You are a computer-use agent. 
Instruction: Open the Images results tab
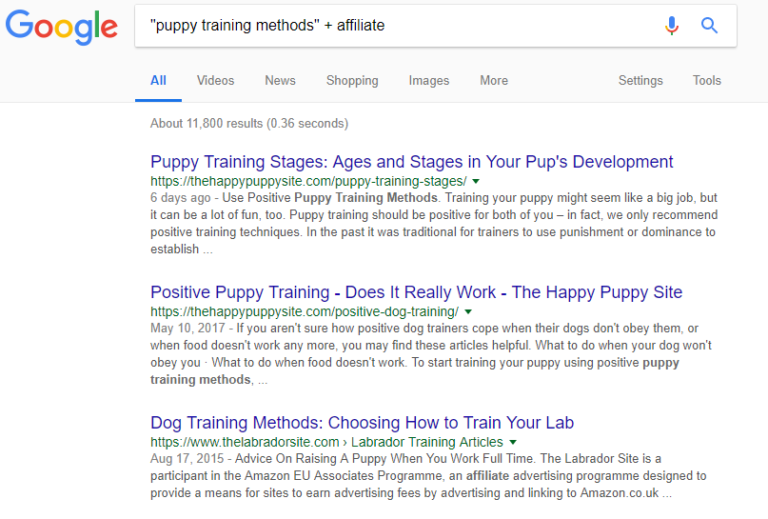[x=429, y=81]
